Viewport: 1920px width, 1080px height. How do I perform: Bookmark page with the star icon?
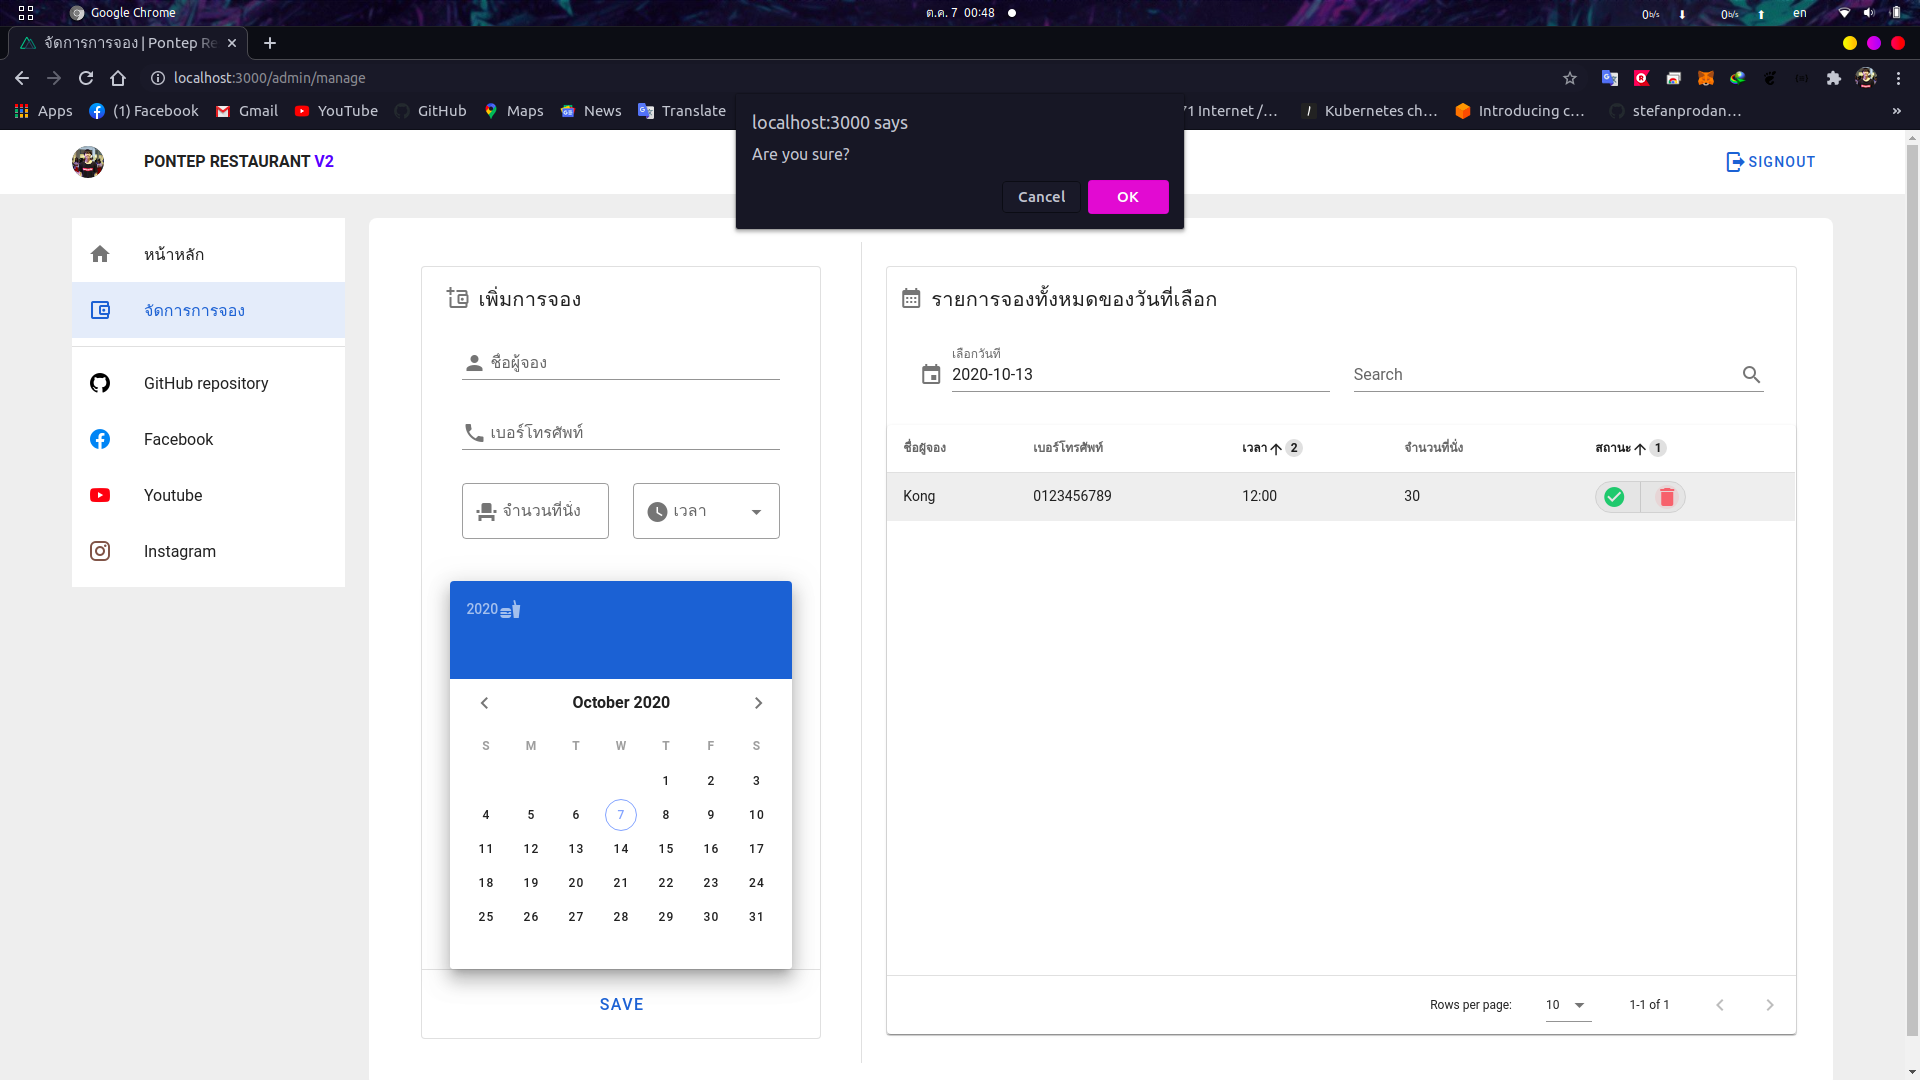(1570, 78)
